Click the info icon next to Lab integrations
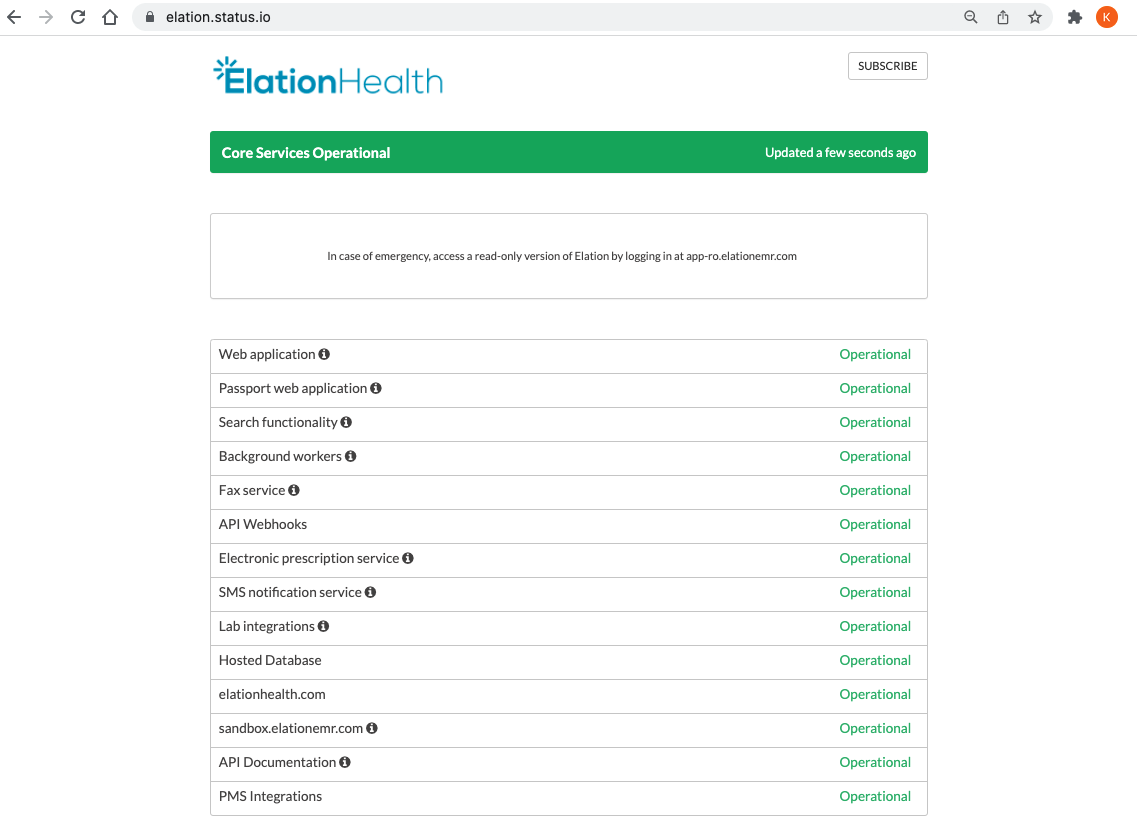This screenshot has width=1137, height=825. click(323, 625)
